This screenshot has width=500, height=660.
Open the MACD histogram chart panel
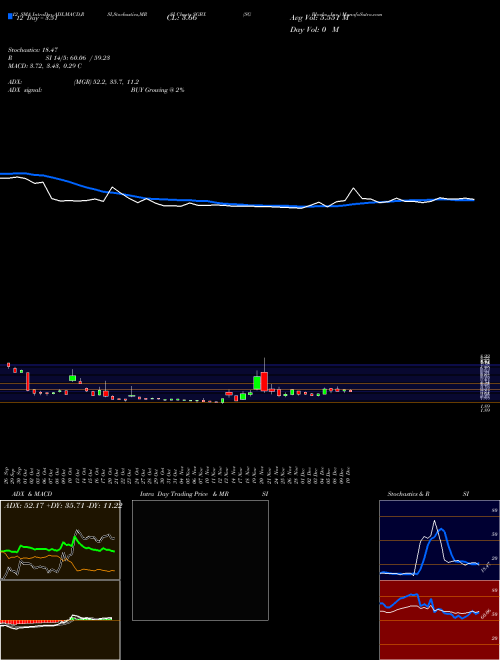point(60,620)
